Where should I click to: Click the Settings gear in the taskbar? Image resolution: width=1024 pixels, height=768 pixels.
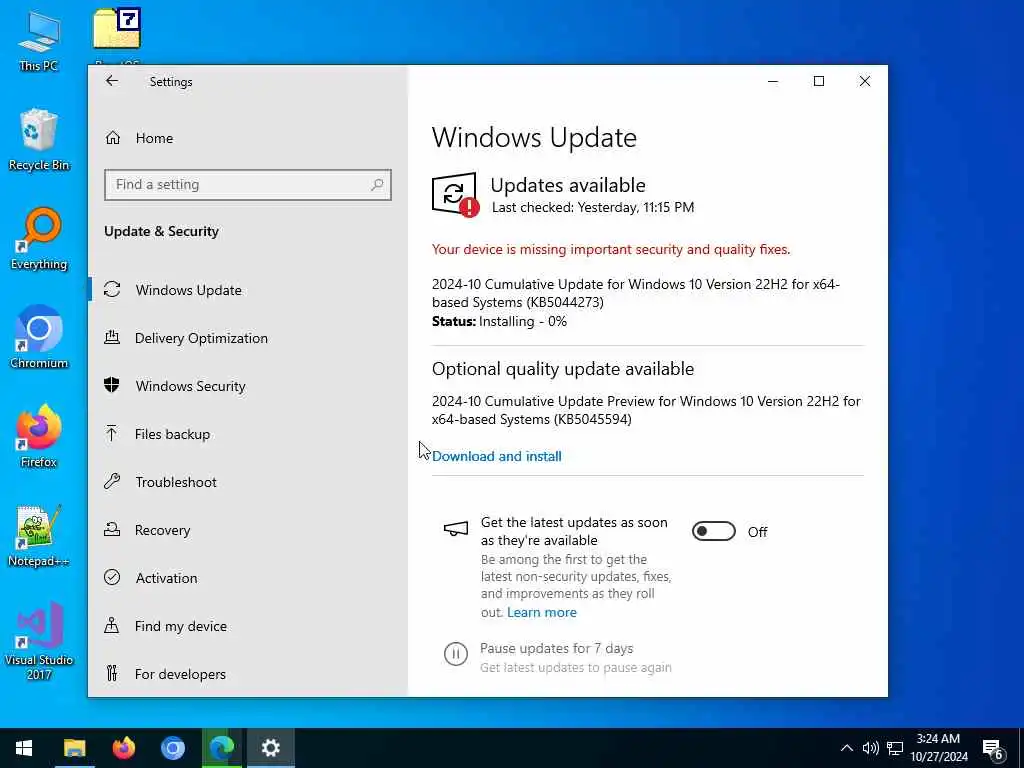(270, 748)
